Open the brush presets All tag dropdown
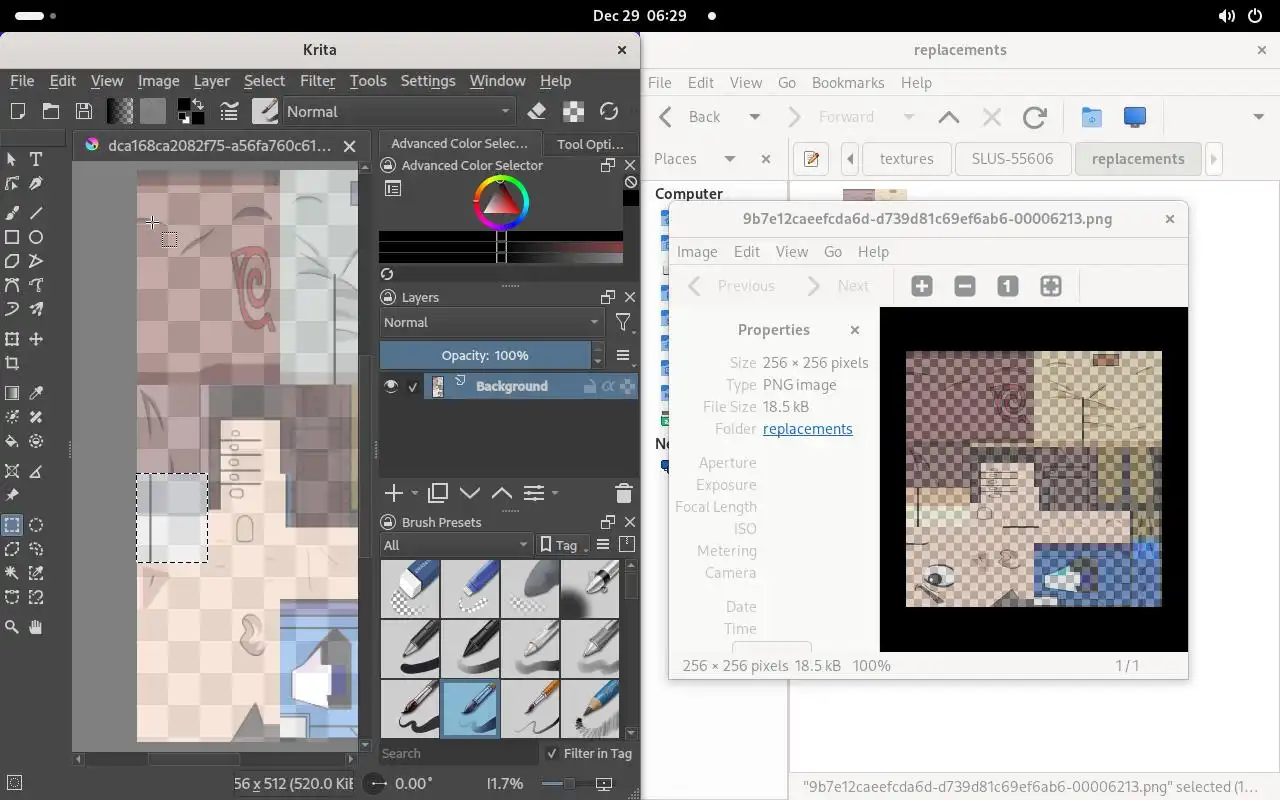Image resolution: width=1280 pixels, height=800 pixels. (456, 545)
